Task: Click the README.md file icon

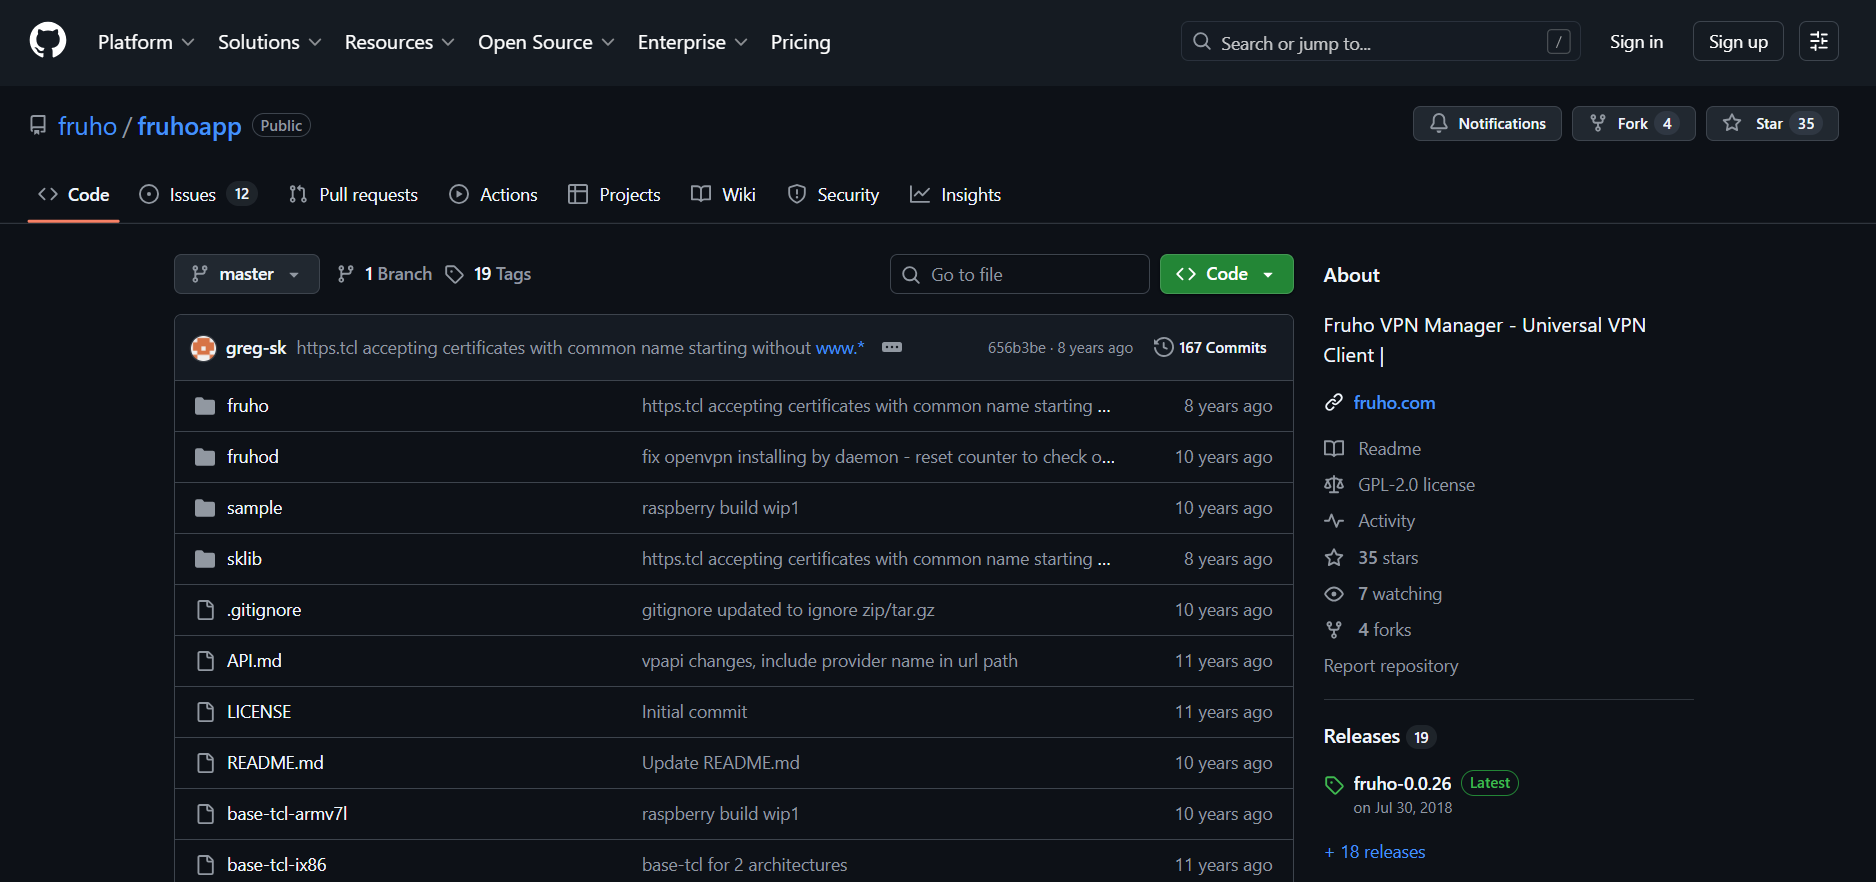Action: 205,763
